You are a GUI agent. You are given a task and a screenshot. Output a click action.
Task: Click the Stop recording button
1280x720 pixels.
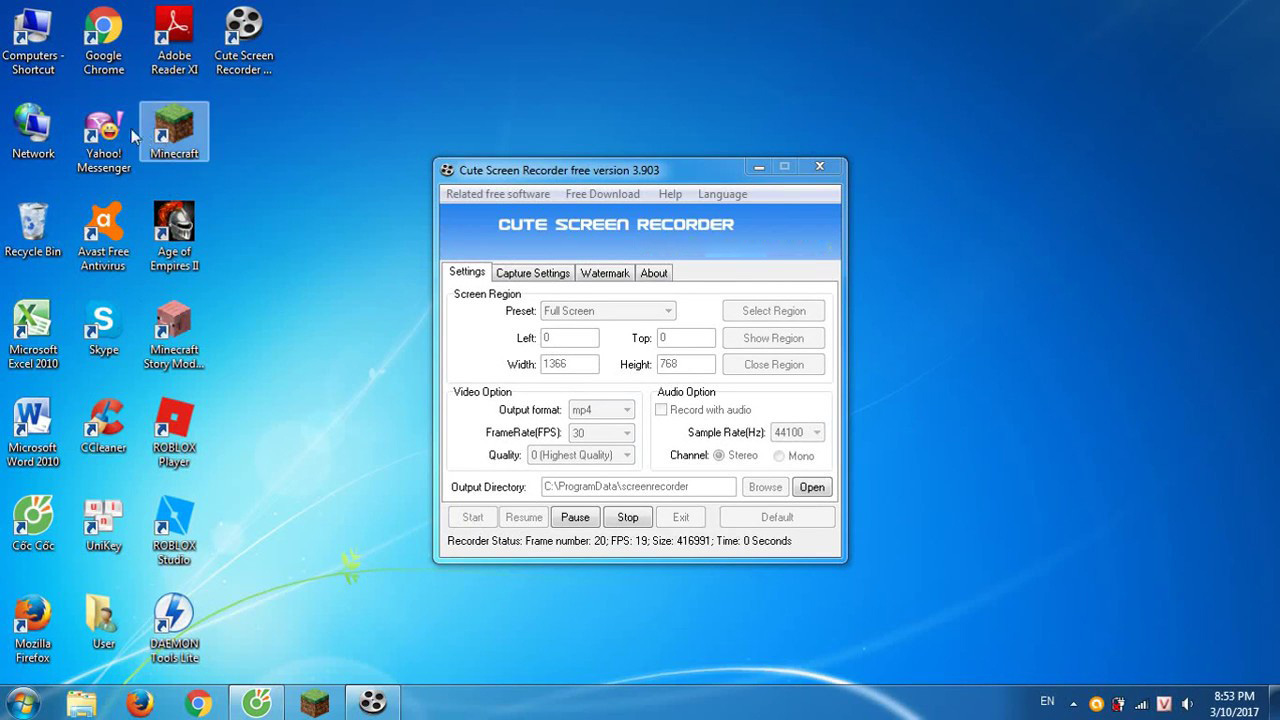[x=628, y=517]
